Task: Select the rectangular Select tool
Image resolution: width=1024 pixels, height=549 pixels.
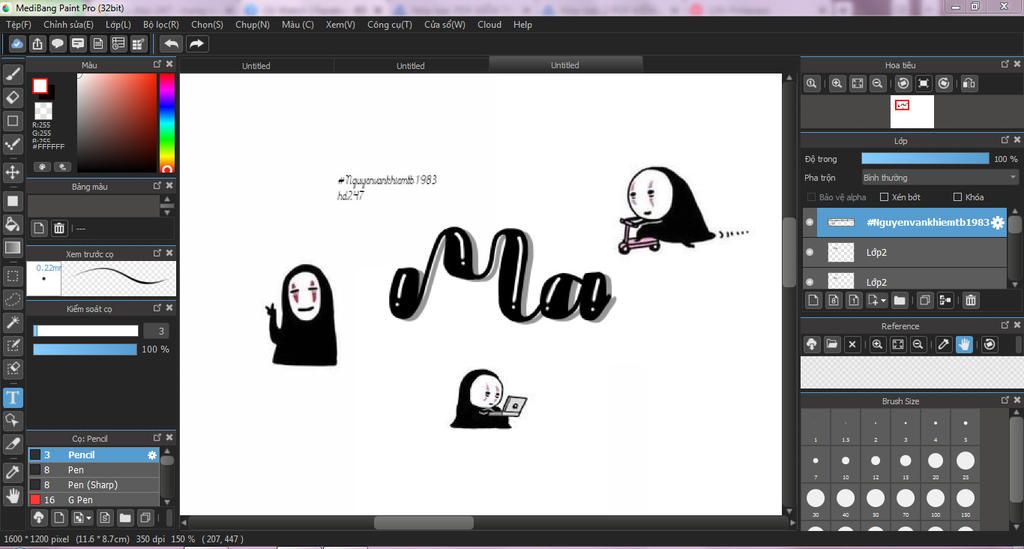Action: click(x=12, y=276)
